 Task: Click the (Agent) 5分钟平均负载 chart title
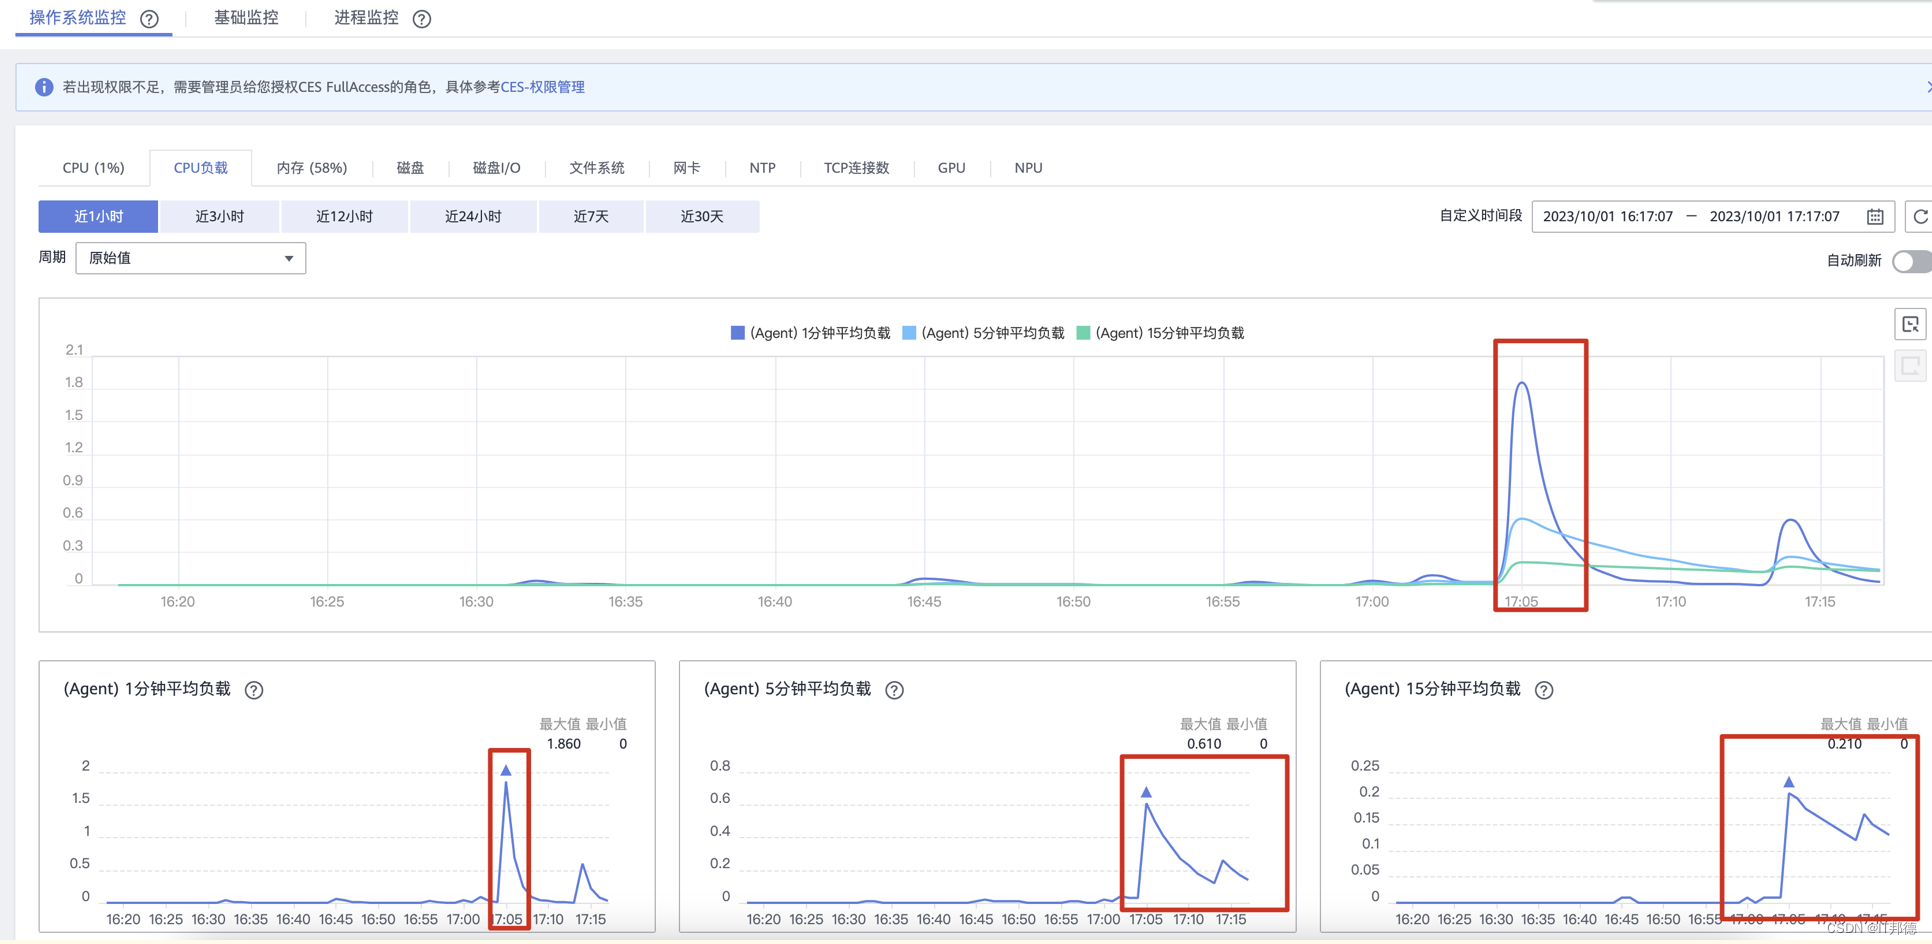click(x=788, y=689)
